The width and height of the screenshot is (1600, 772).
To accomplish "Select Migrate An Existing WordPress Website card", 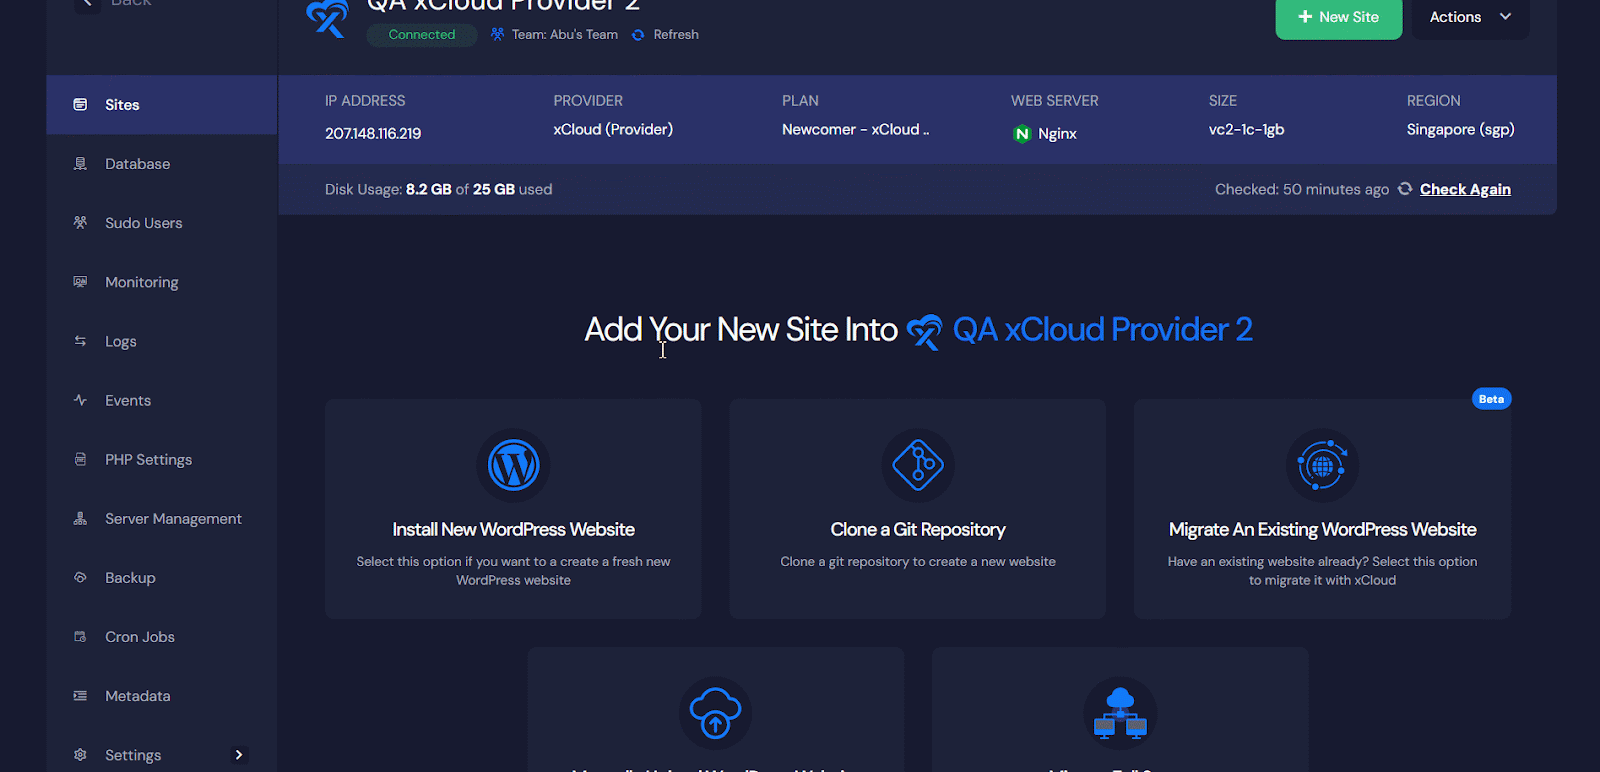I will tap(1322, 509).
